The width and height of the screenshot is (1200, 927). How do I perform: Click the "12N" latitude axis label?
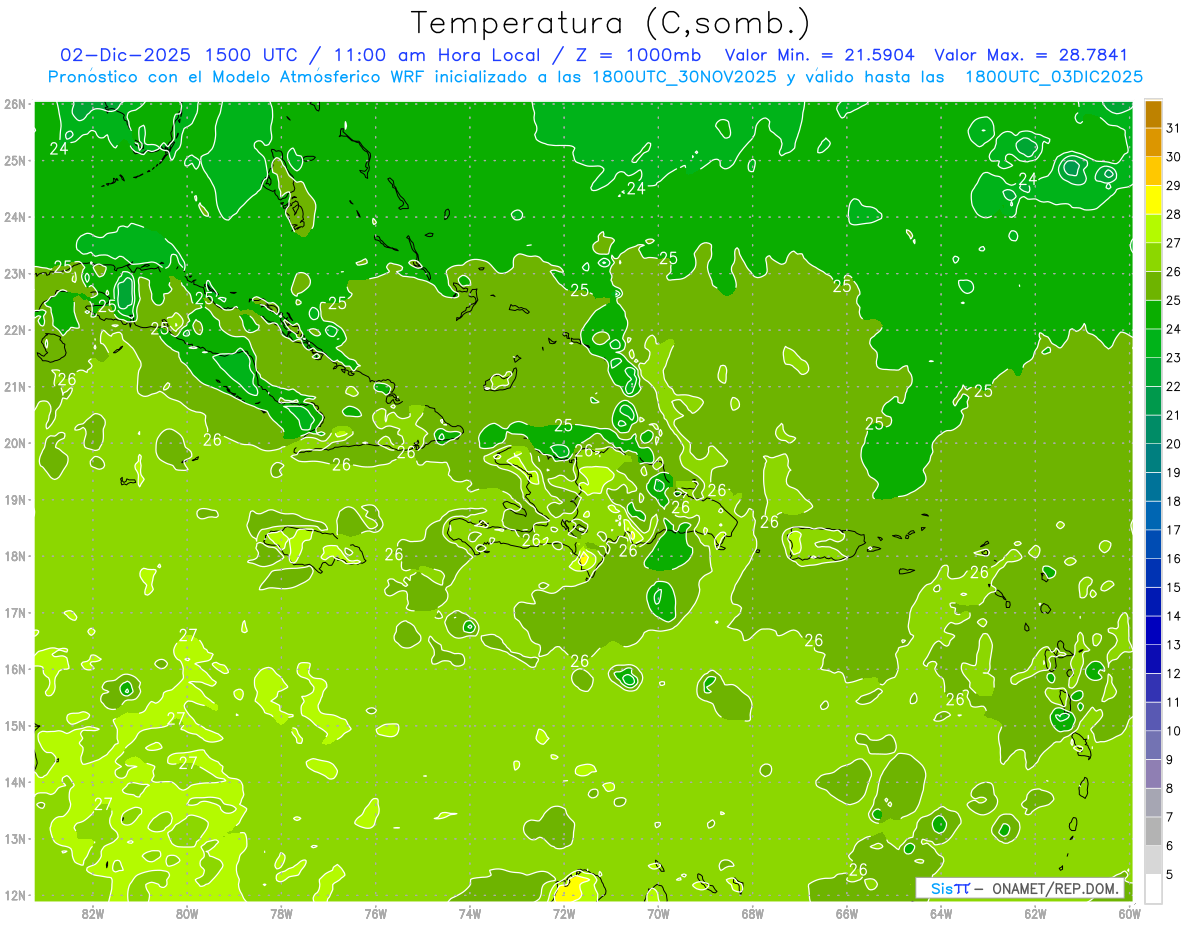point(15,895)
